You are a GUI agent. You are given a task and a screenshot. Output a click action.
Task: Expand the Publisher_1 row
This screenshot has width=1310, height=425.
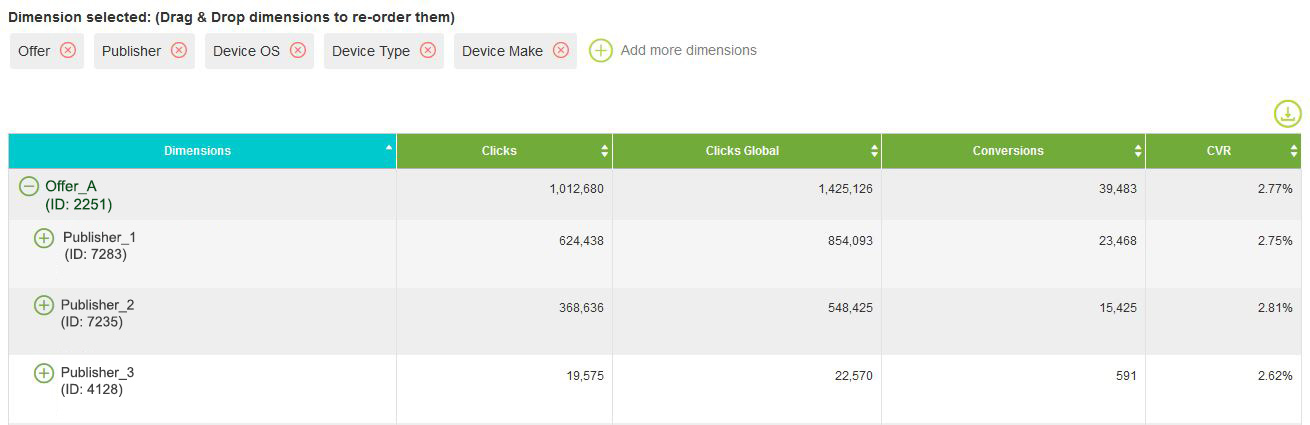44,238
